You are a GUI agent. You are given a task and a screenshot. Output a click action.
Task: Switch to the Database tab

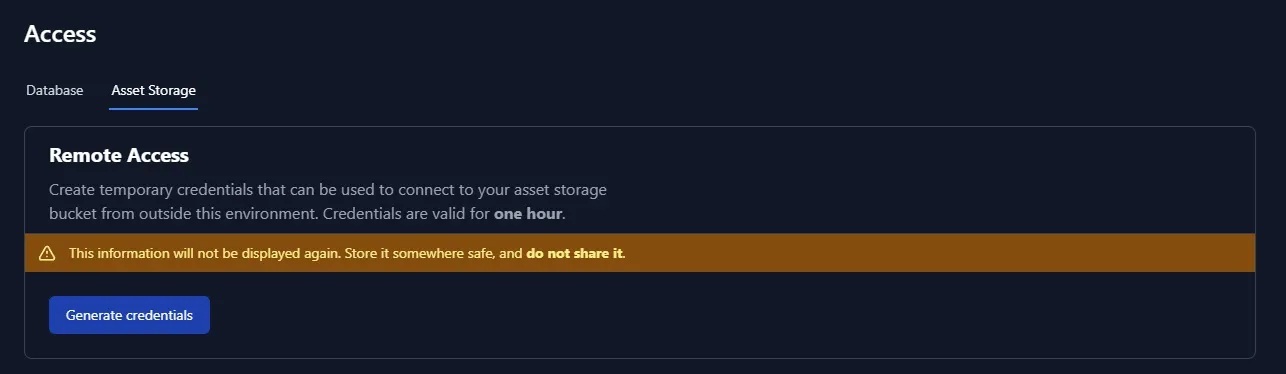[x=55, y=90]
